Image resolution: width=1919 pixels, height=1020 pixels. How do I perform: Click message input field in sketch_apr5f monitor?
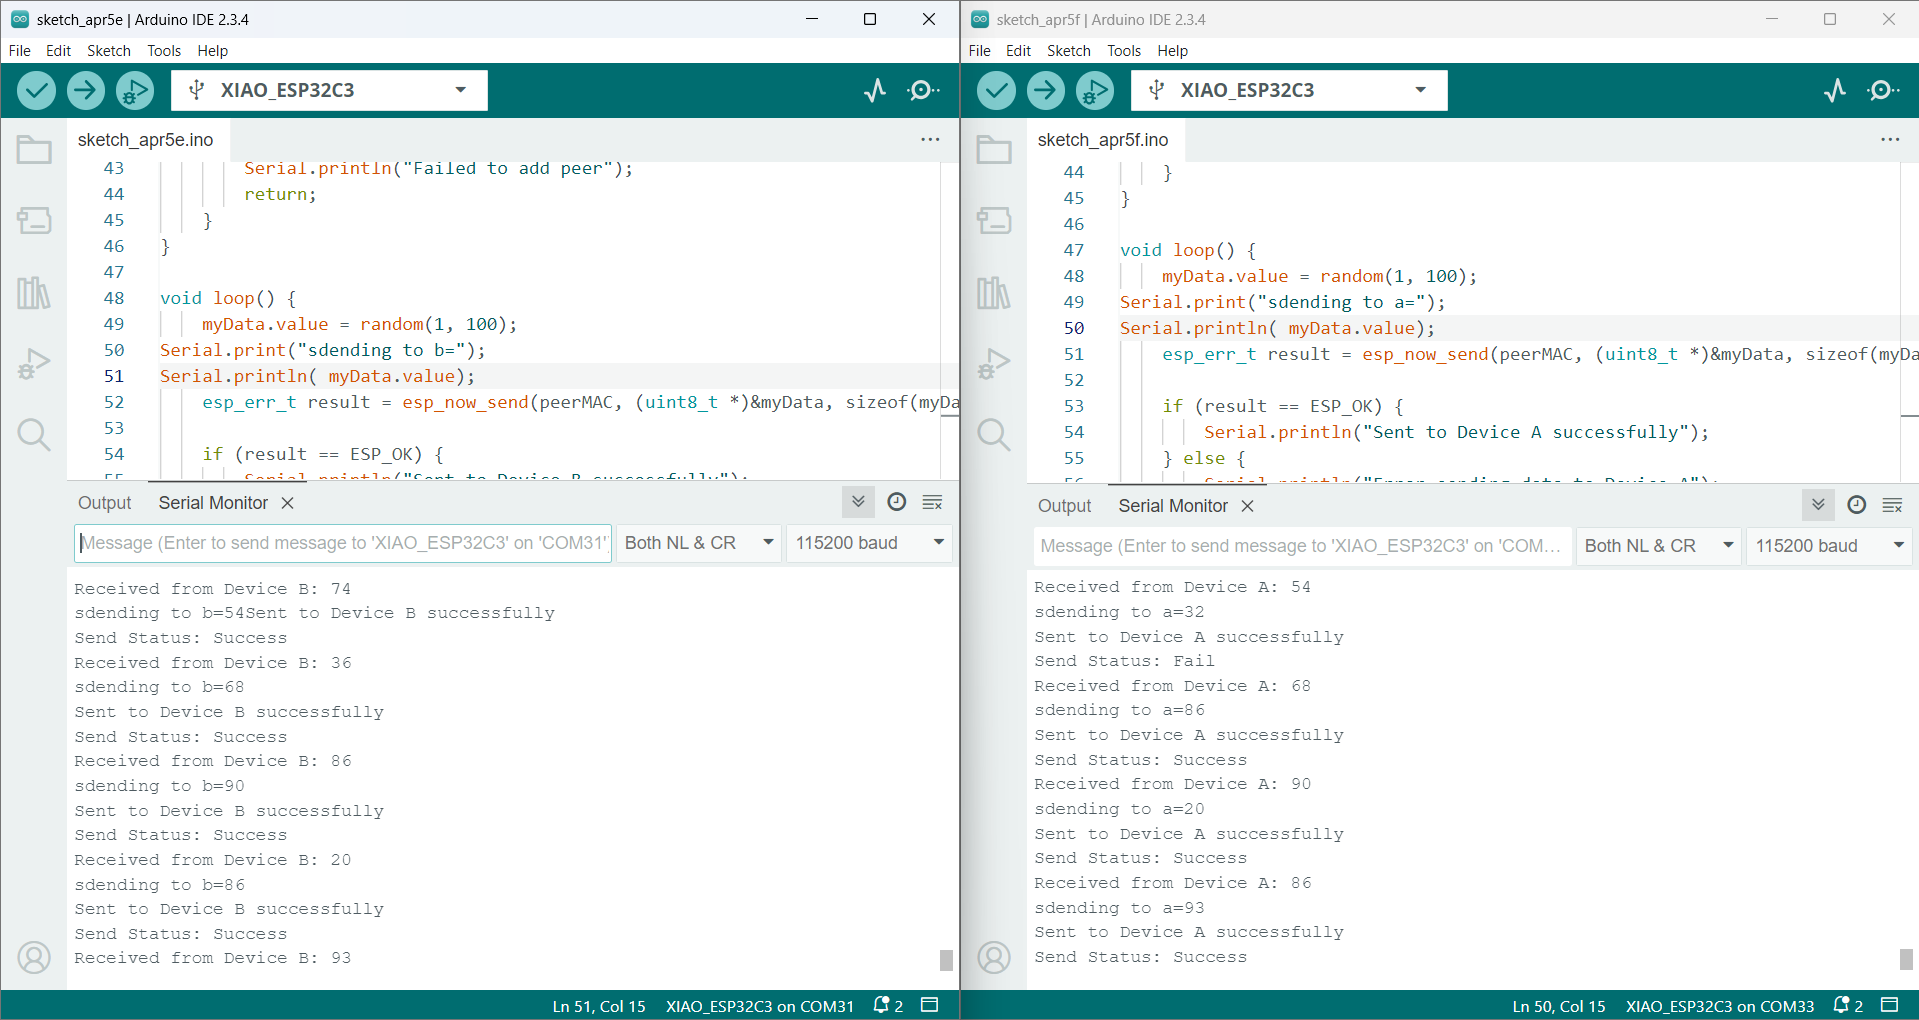(x=1302, y=546)
